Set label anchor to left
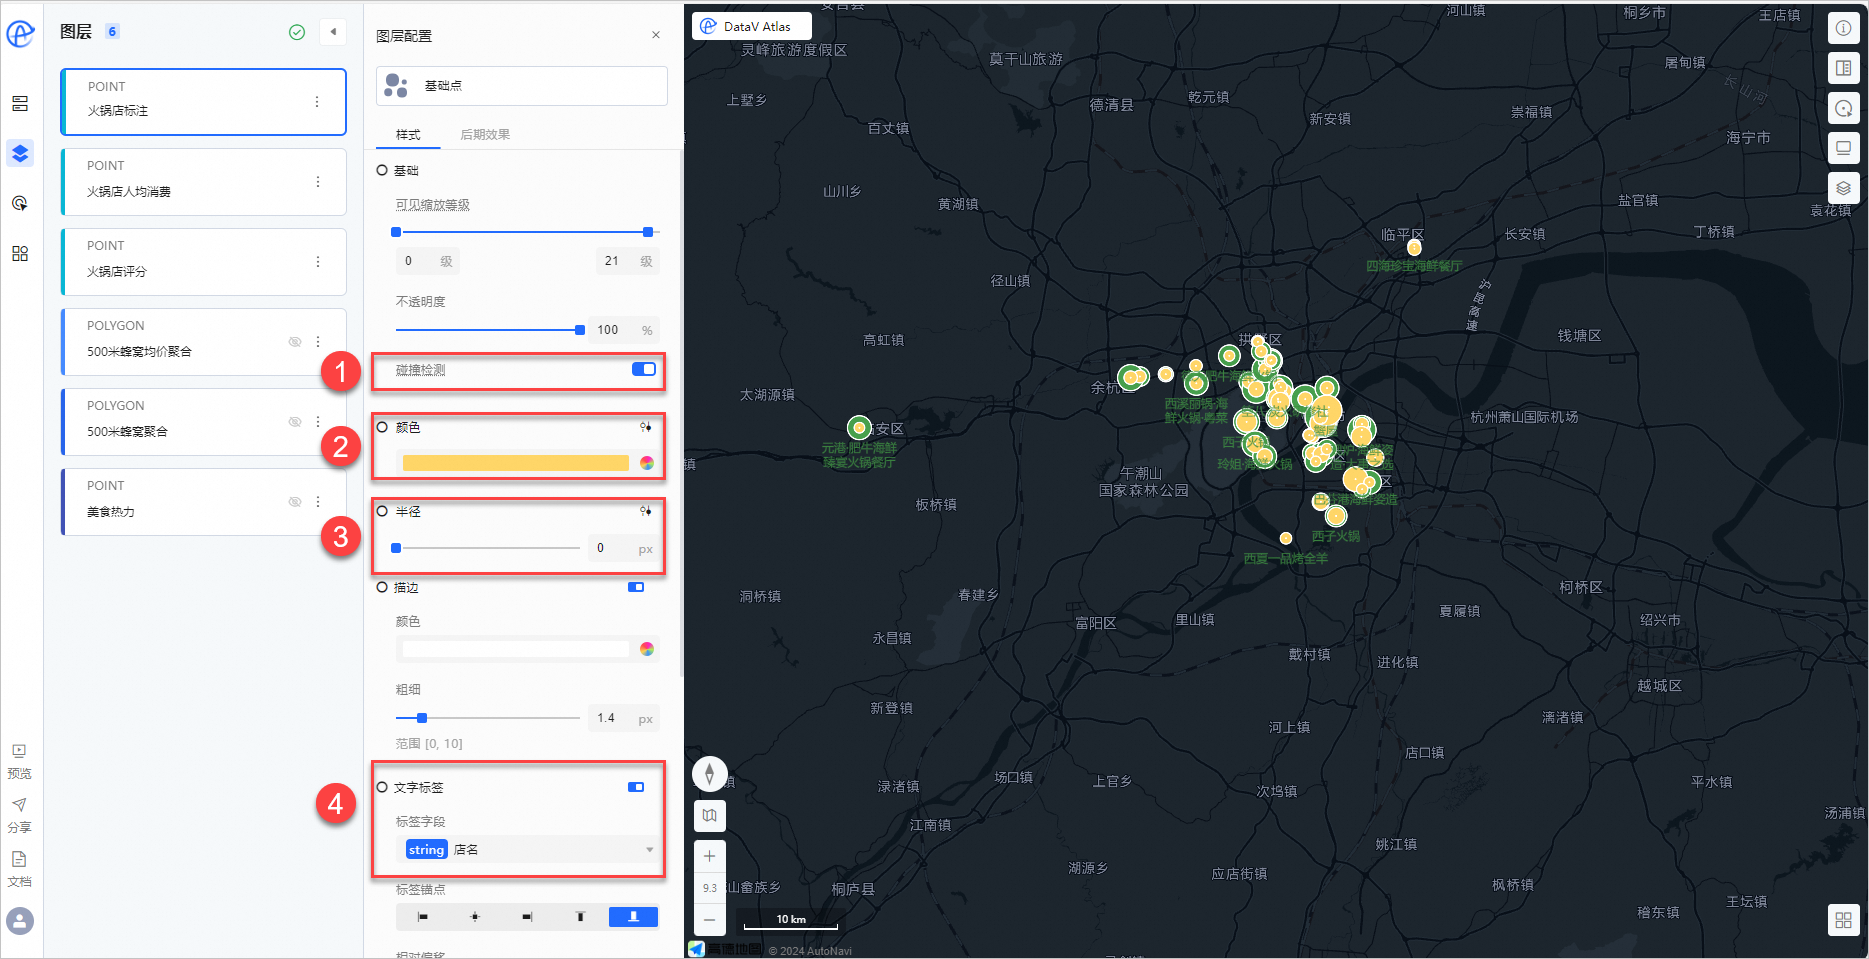 tap(423, 917)
